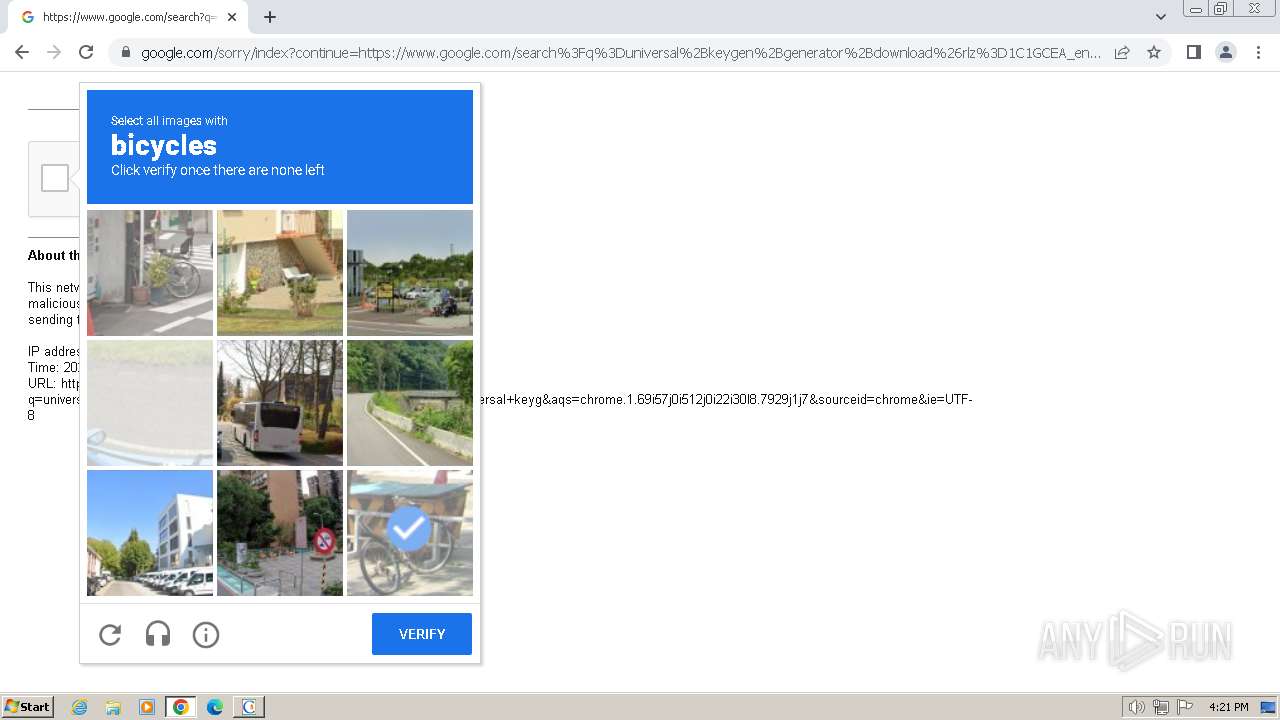Select tile showing stairs and garden bench
1280x720 pixels.
280,273
